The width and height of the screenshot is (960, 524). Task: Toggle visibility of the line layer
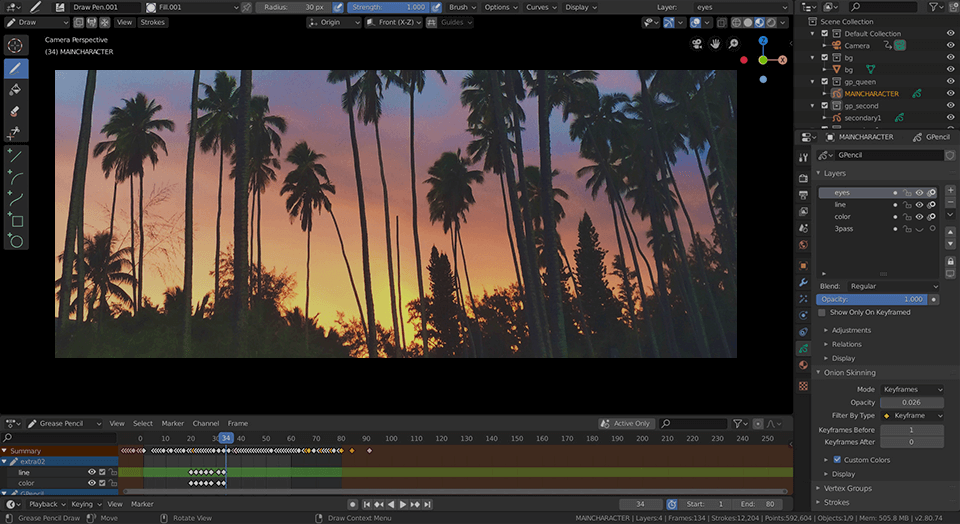coord(919,204)
